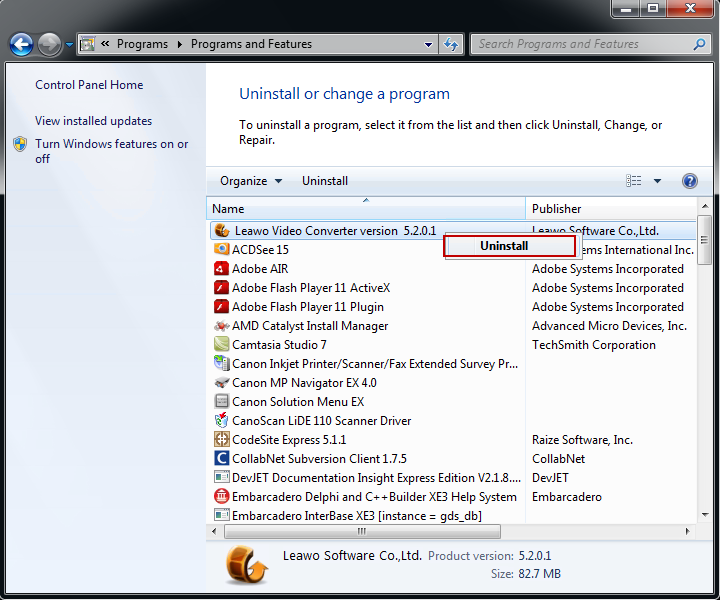Click Embarcadero Delphi Help System icon
Viewport: 720px width, 600px height.
pyautogui.click(x=221, y=496)
